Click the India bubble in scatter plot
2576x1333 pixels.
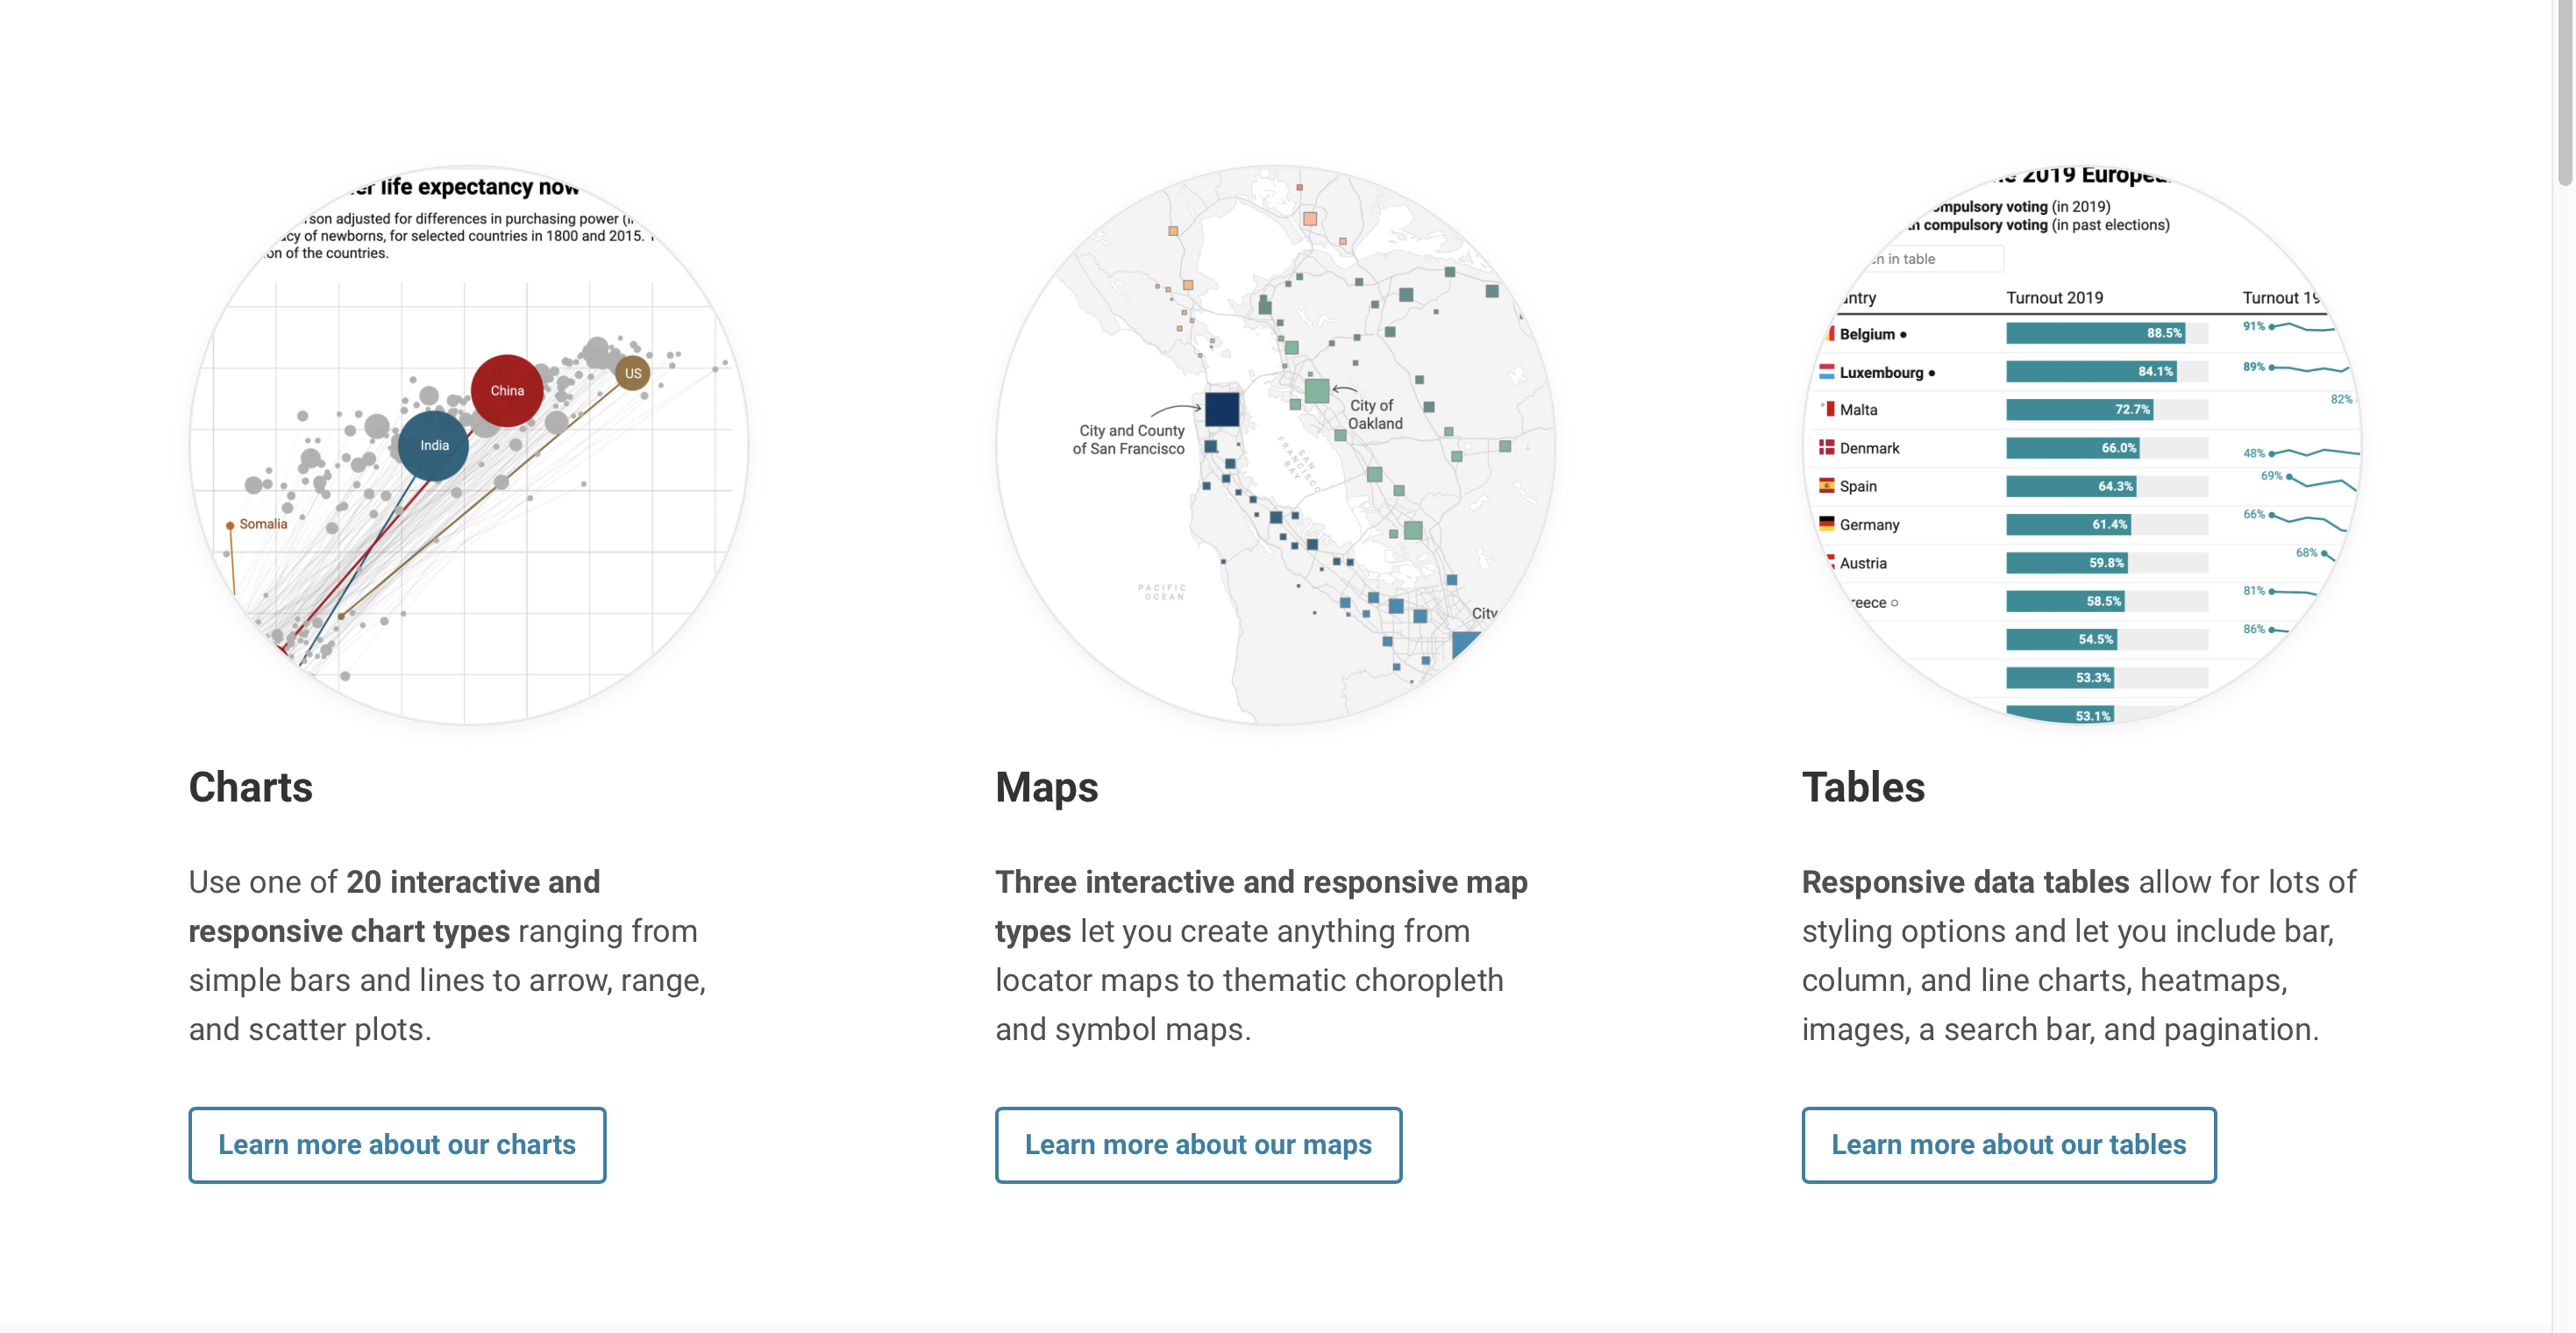coord(434,446)
